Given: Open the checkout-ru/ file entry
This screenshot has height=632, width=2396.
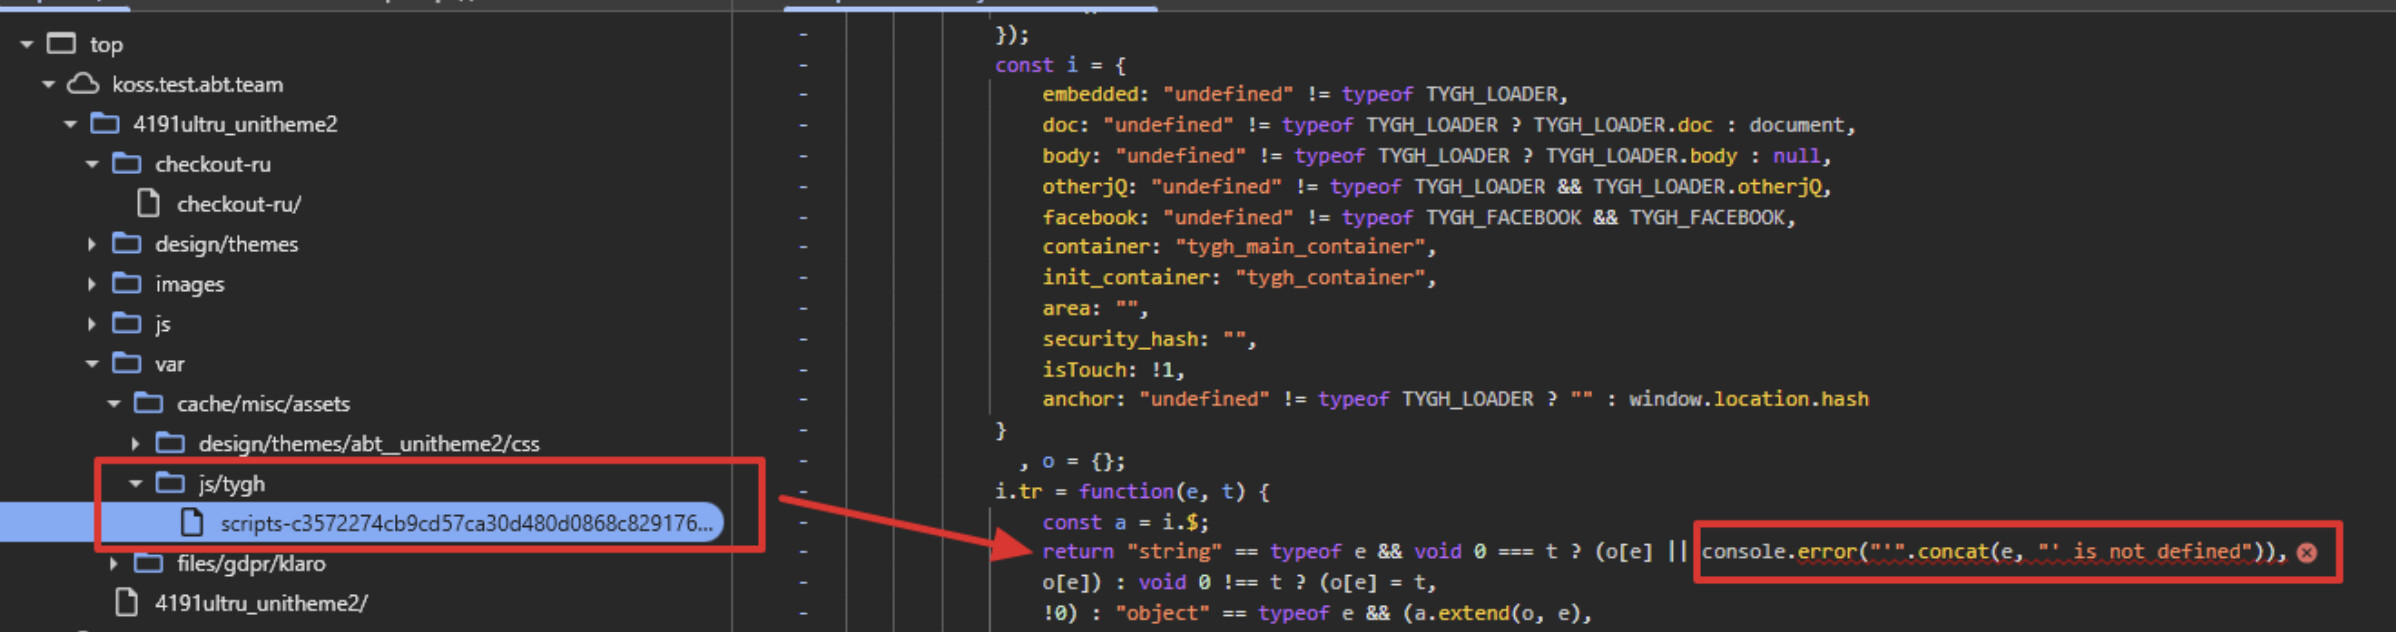Looking at the screenshot, I should (x=239, y=204).
